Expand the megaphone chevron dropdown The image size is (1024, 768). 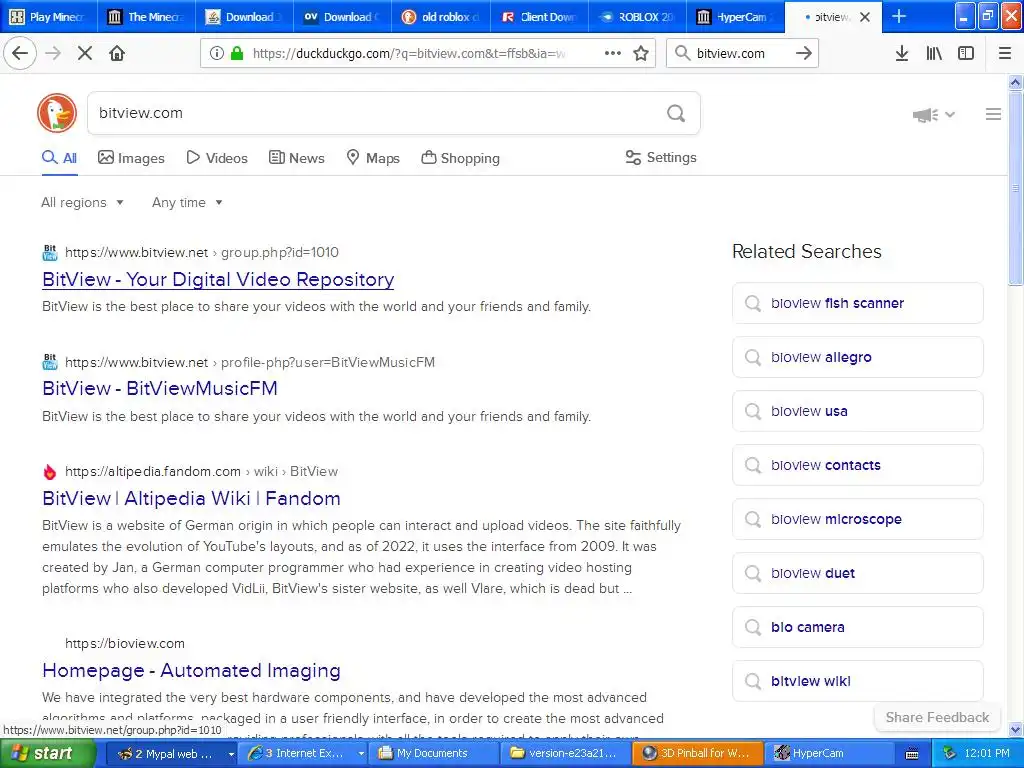pyautogui.click(x=950, y=114)
